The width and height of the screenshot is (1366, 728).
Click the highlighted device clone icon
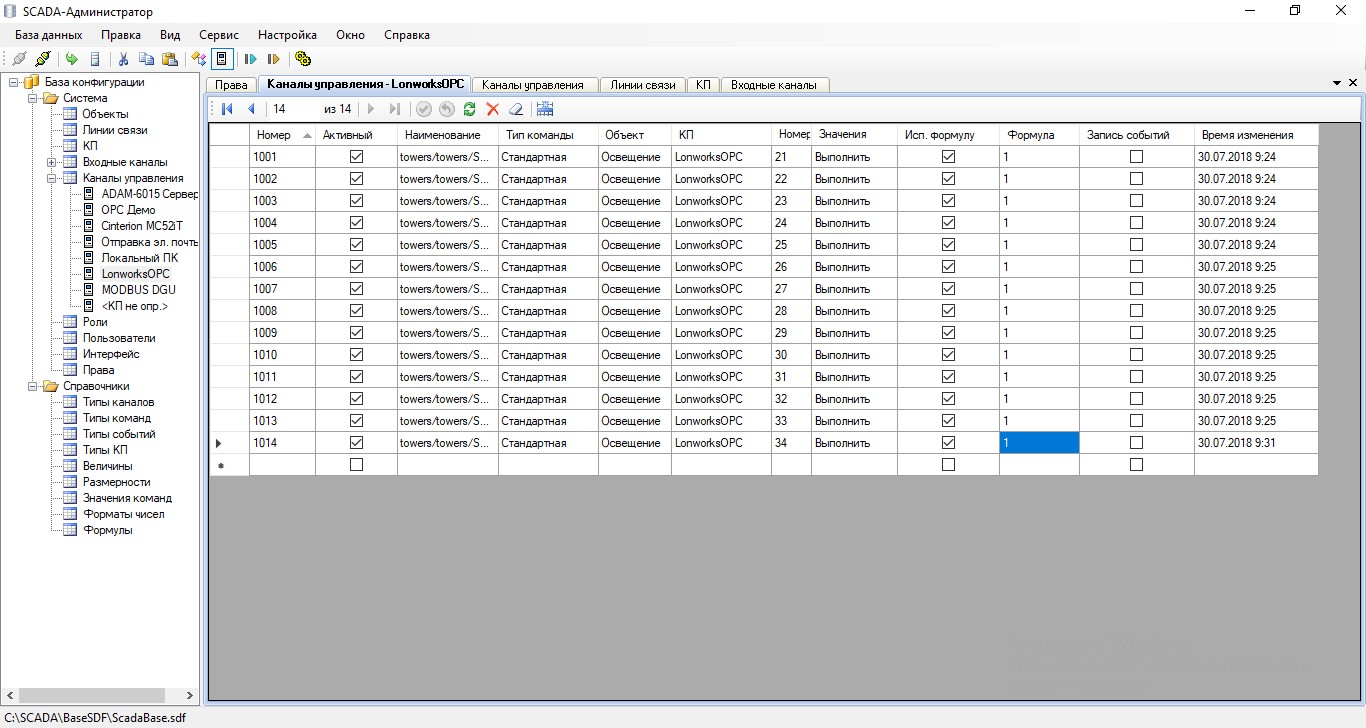[222, 59]
